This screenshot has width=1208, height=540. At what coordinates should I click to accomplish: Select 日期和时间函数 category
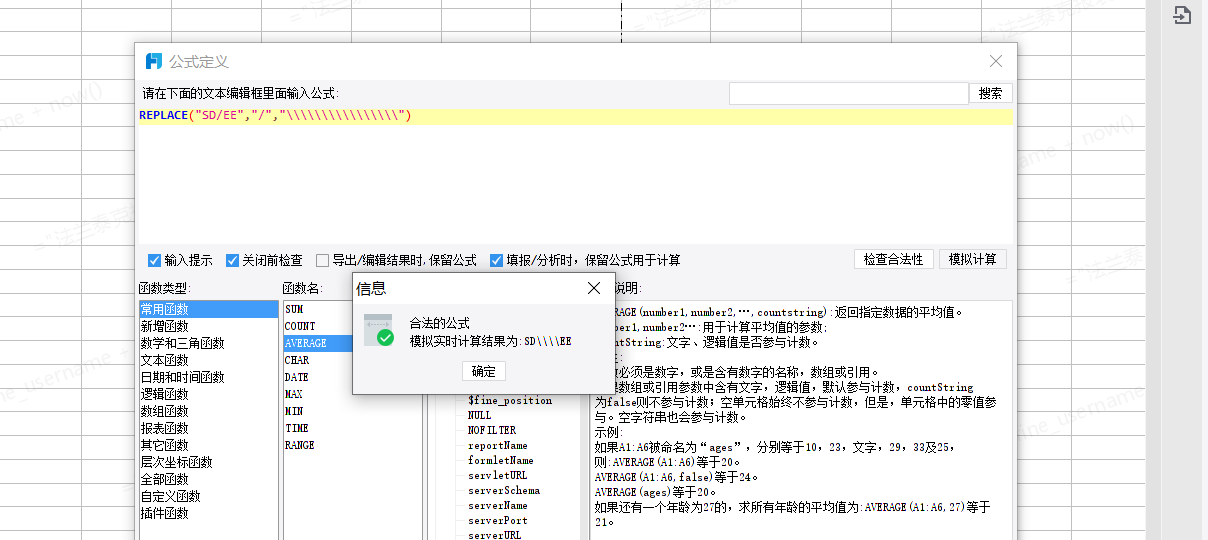tap(182, 377)
